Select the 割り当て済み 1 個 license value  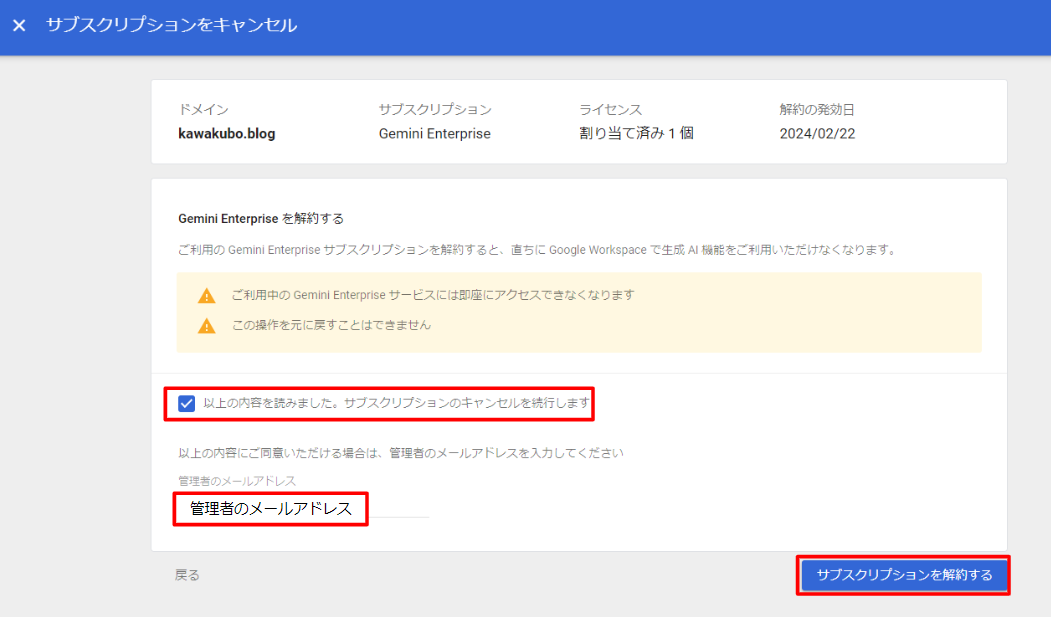point(636,133)
